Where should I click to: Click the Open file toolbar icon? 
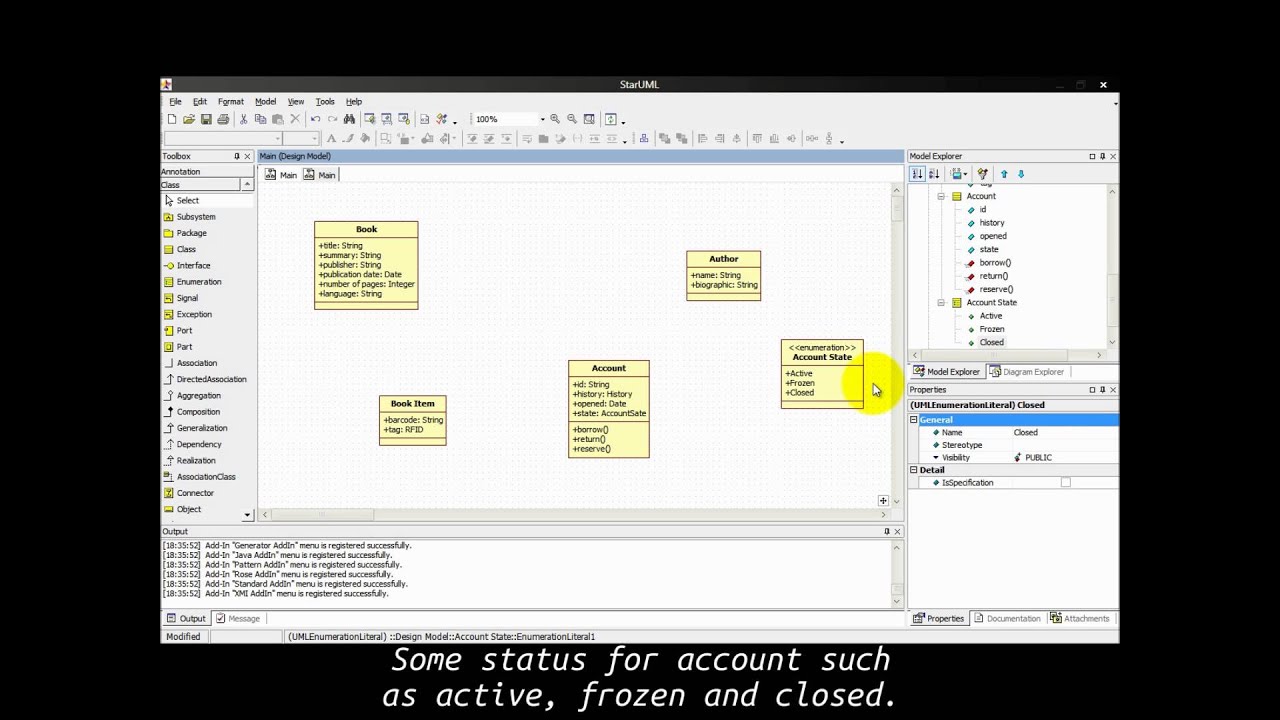(188, 119)
